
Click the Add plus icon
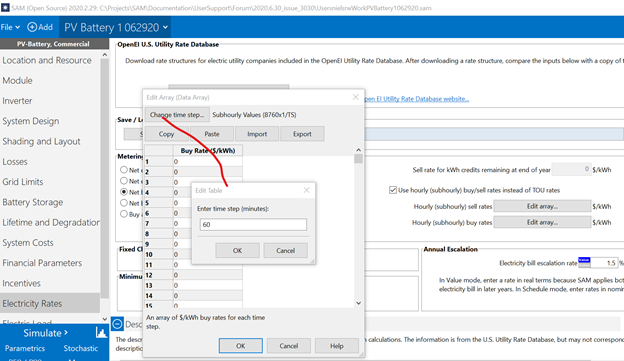coord(32,27)
